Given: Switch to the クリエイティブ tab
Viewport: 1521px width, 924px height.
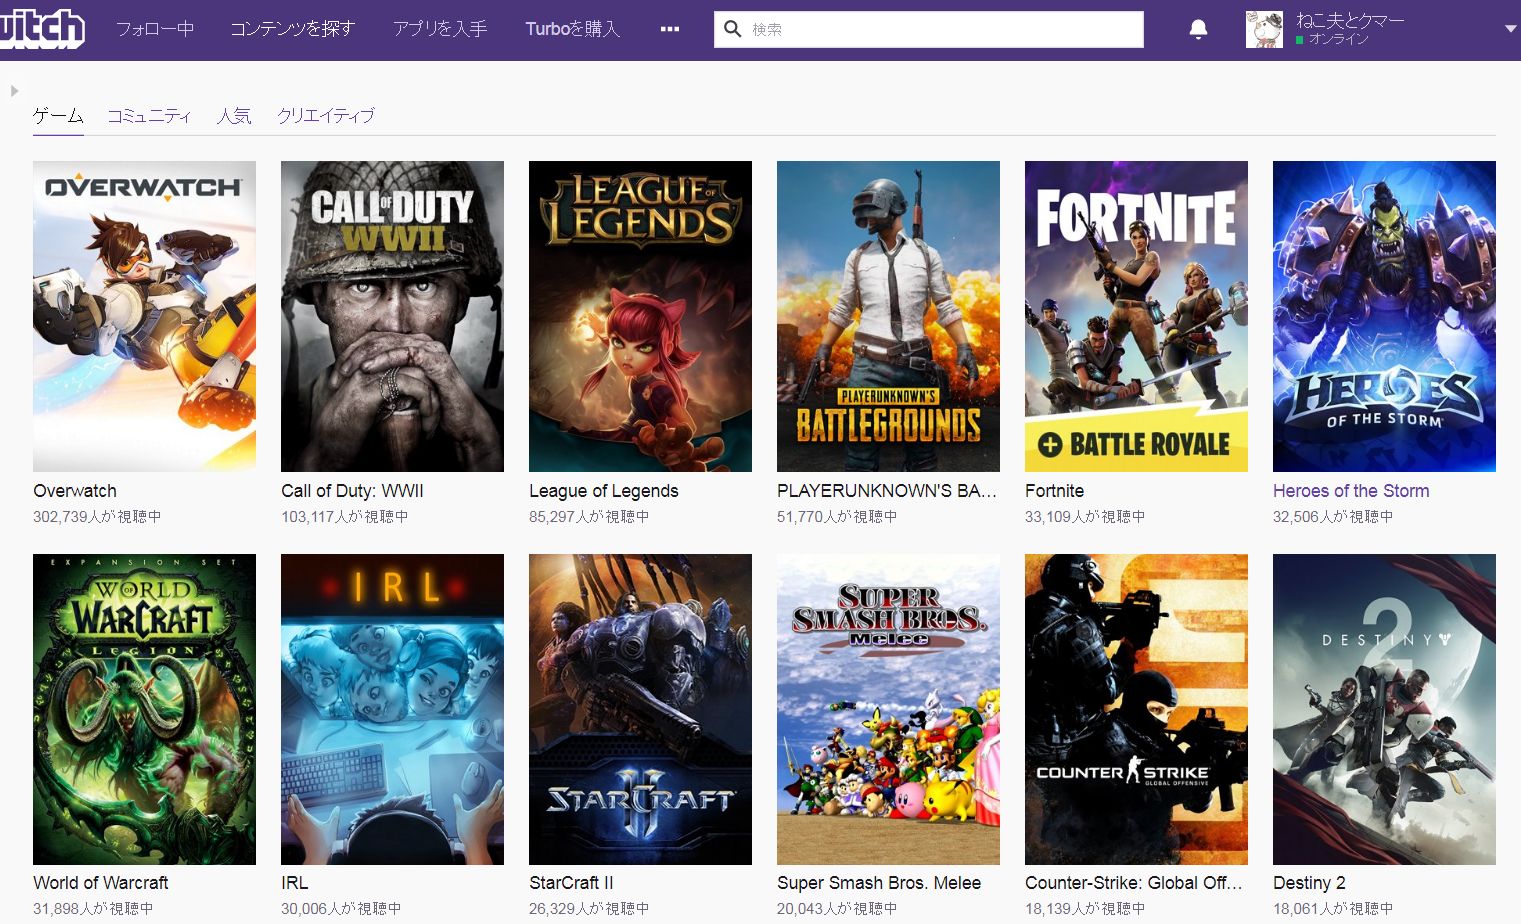Looking at the screenshot, I should (326, 116).
